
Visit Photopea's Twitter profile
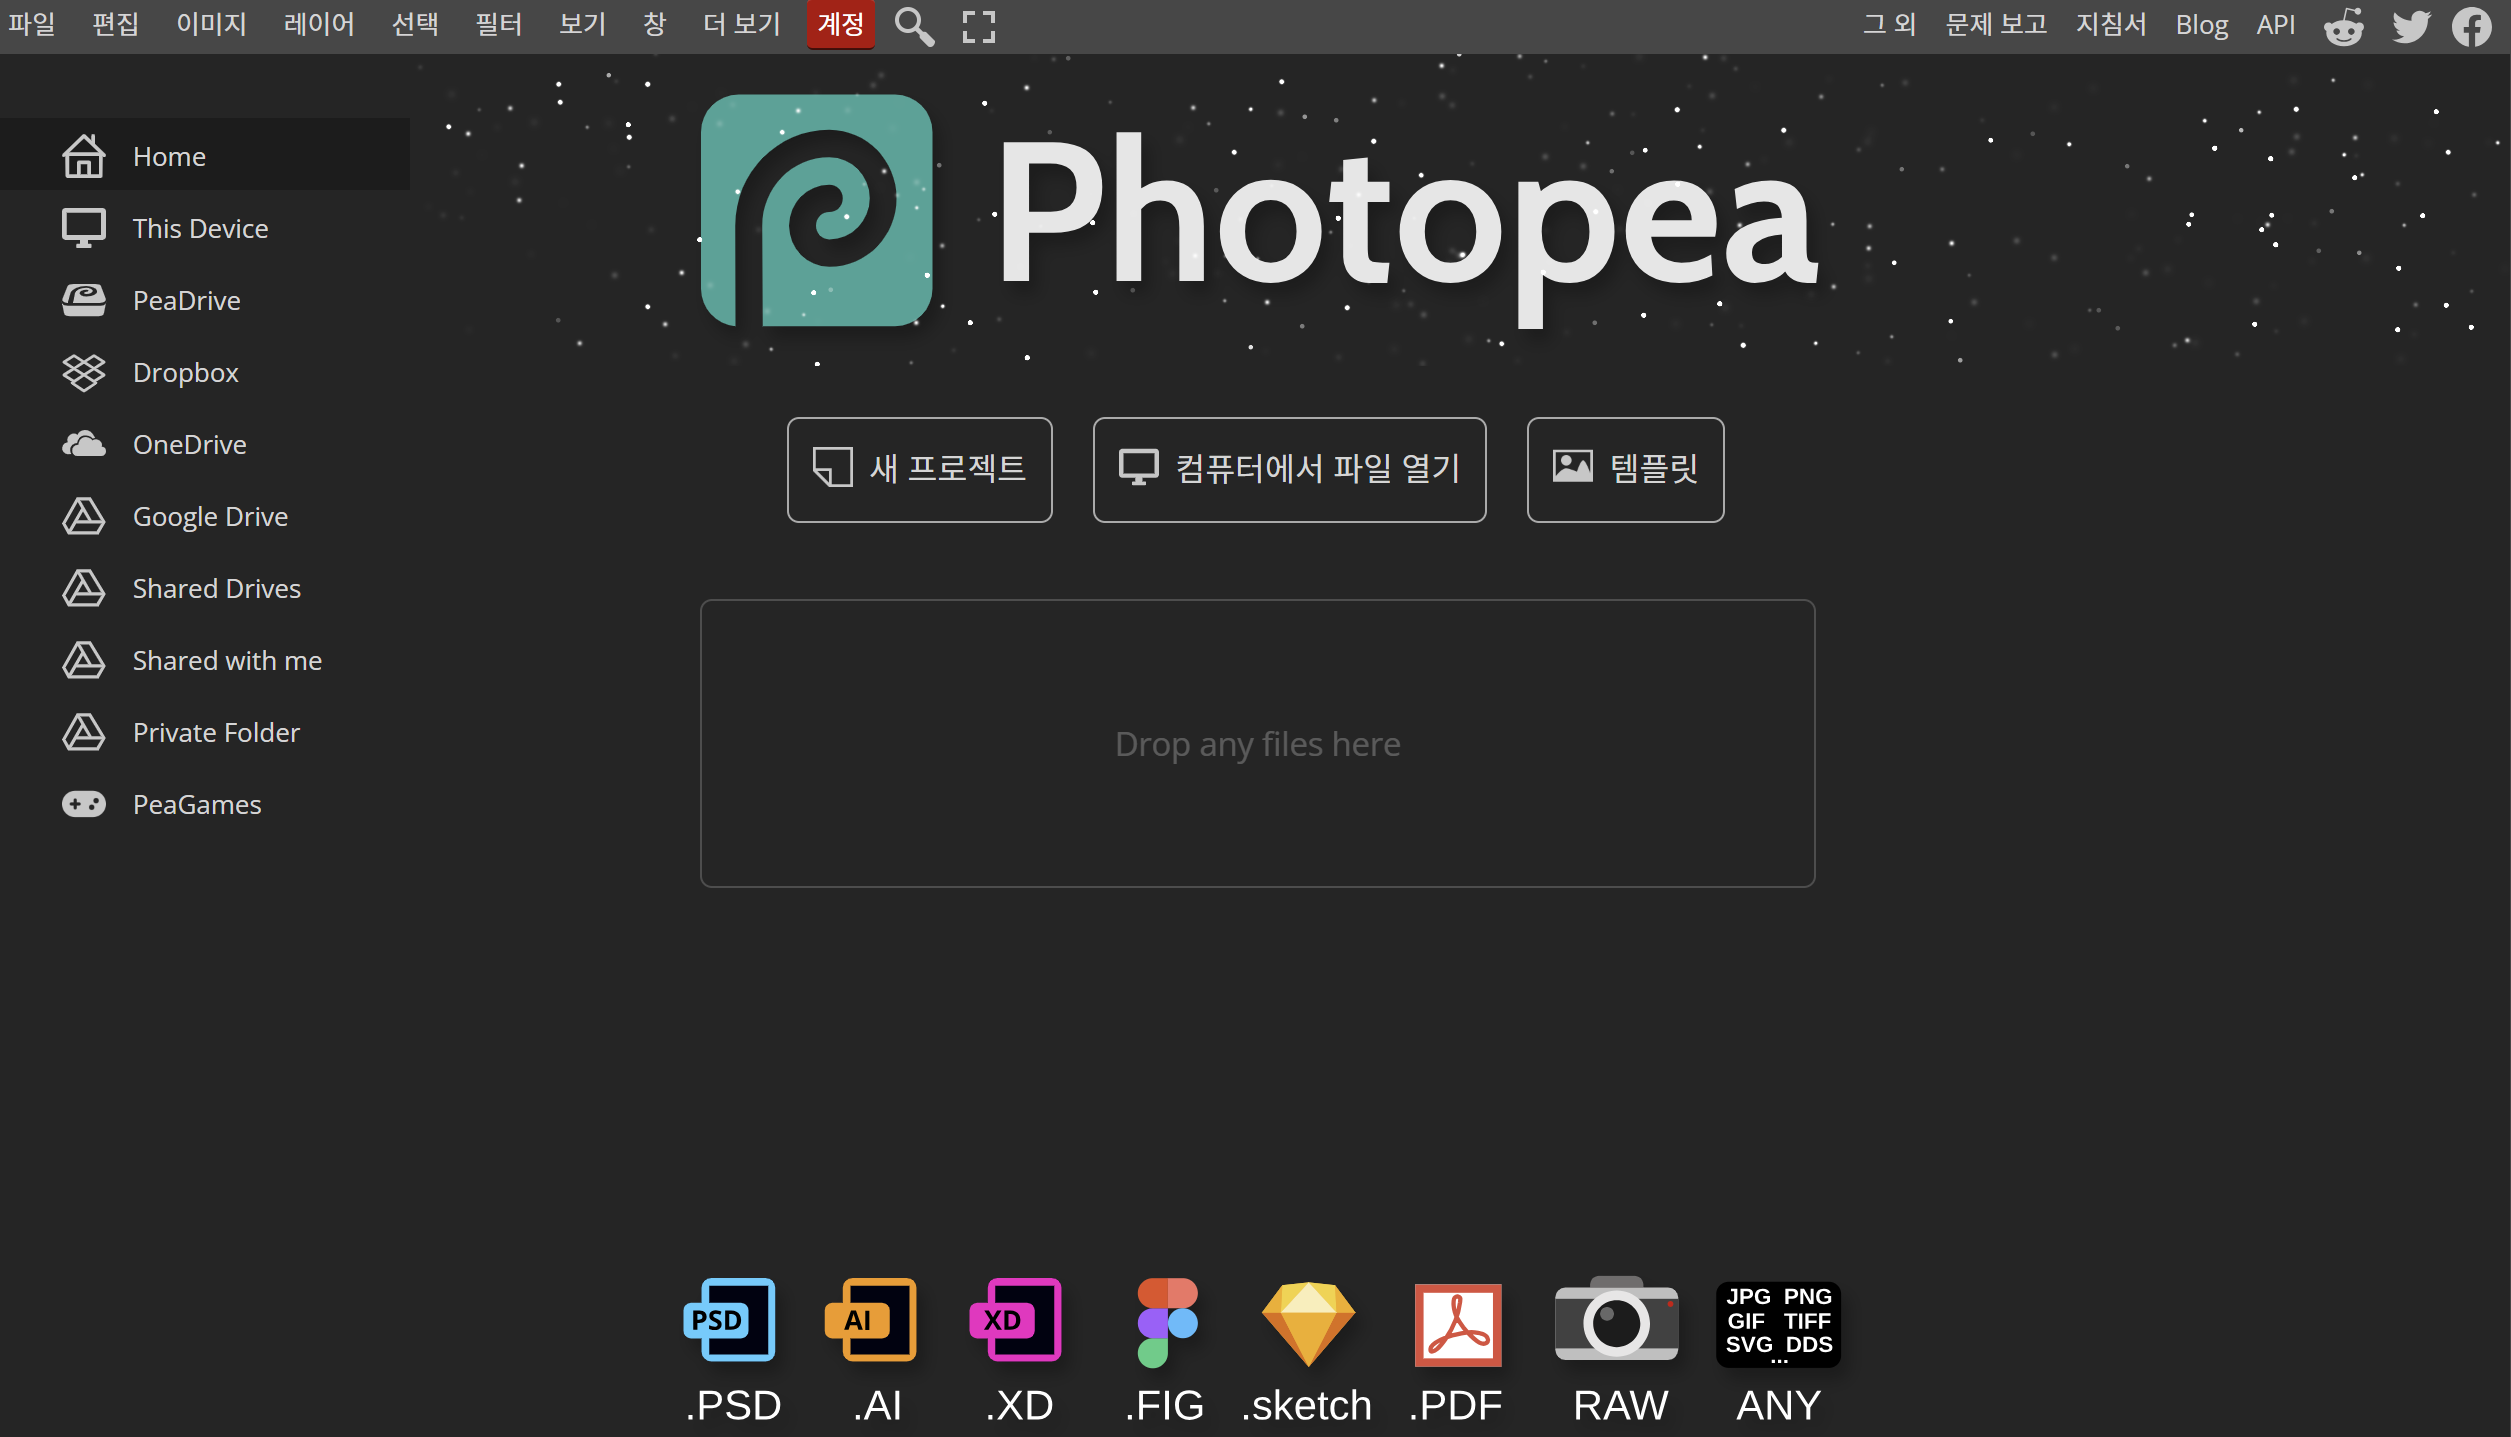[2409, 25]
